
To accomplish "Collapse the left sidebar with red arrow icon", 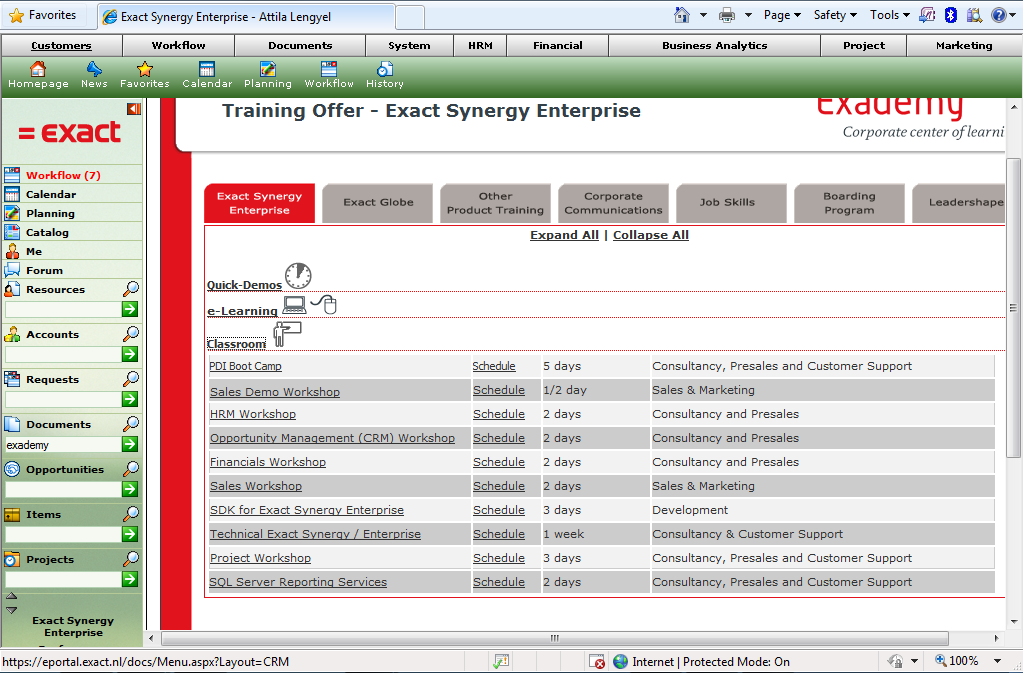I will click(x=134, y=109).
